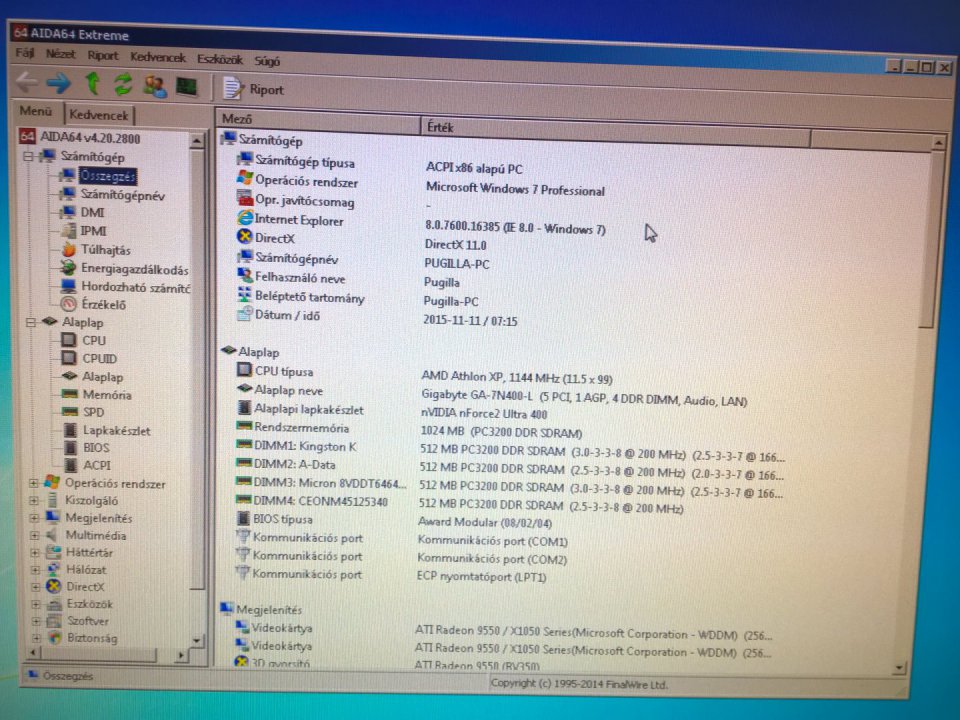The height and width of the screenshot is (720, 960).
Task: Click the Dátum / idő row icon
Action: pos(245,313)
